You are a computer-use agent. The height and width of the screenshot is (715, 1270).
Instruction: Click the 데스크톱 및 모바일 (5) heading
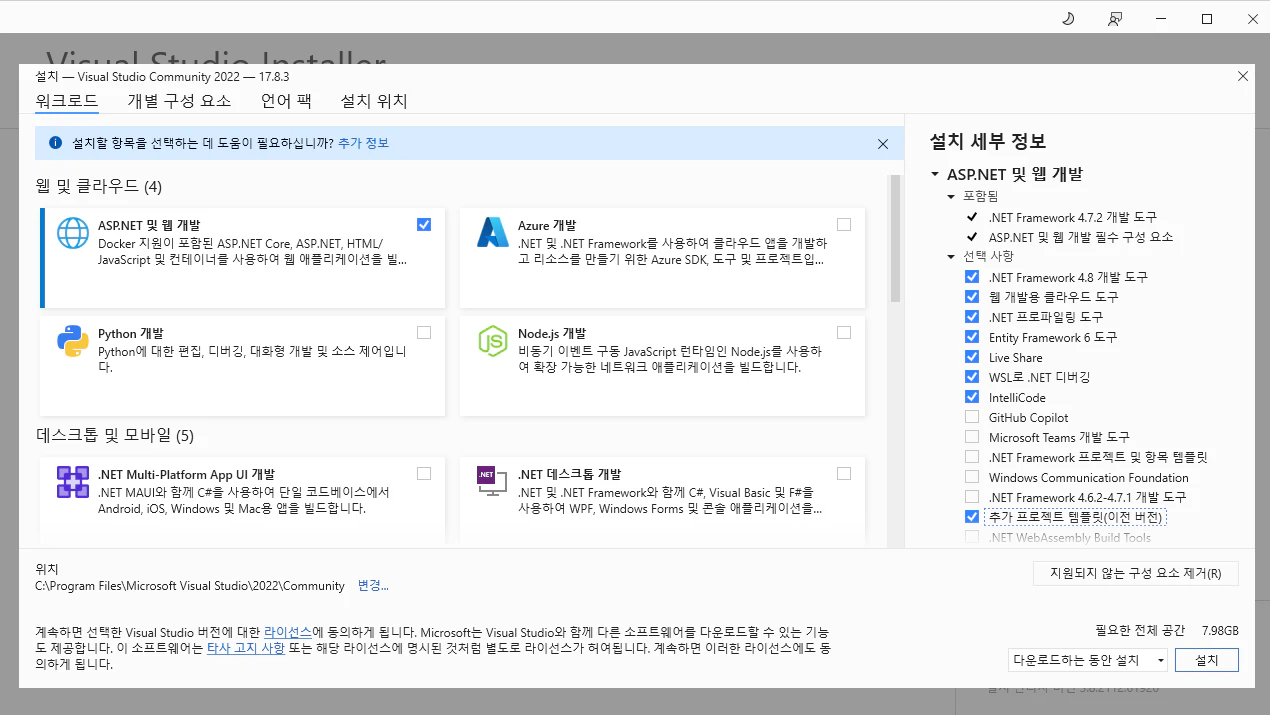[114, 435]
